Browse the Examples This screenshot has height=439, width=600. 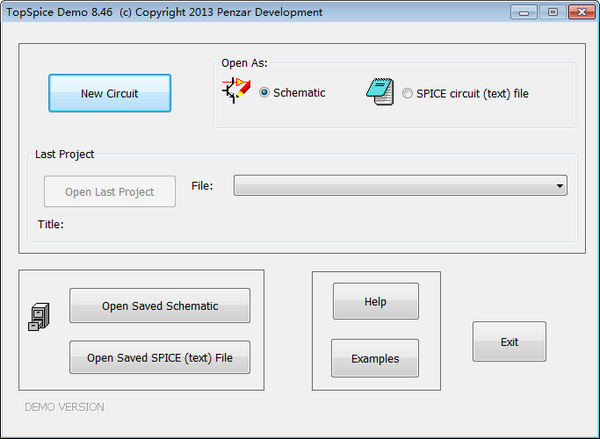(x=375, y=358)
